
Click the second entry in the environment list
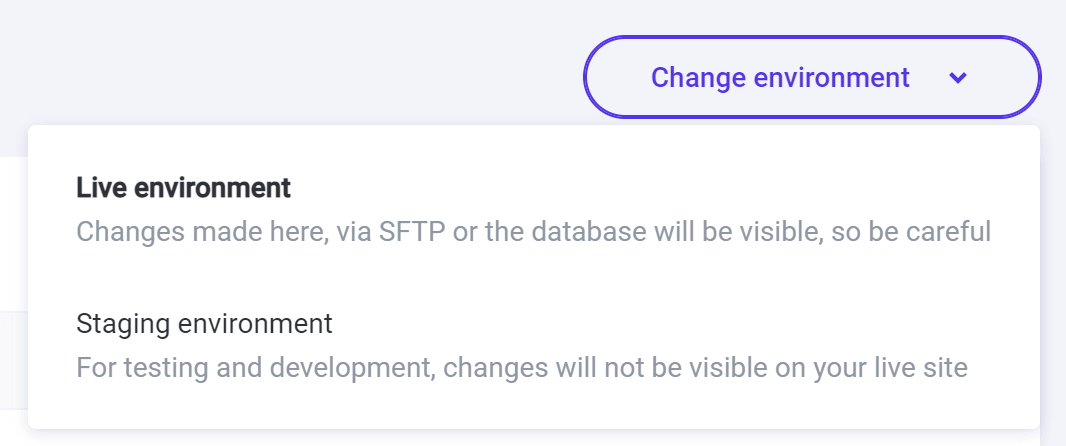(533, 346)
